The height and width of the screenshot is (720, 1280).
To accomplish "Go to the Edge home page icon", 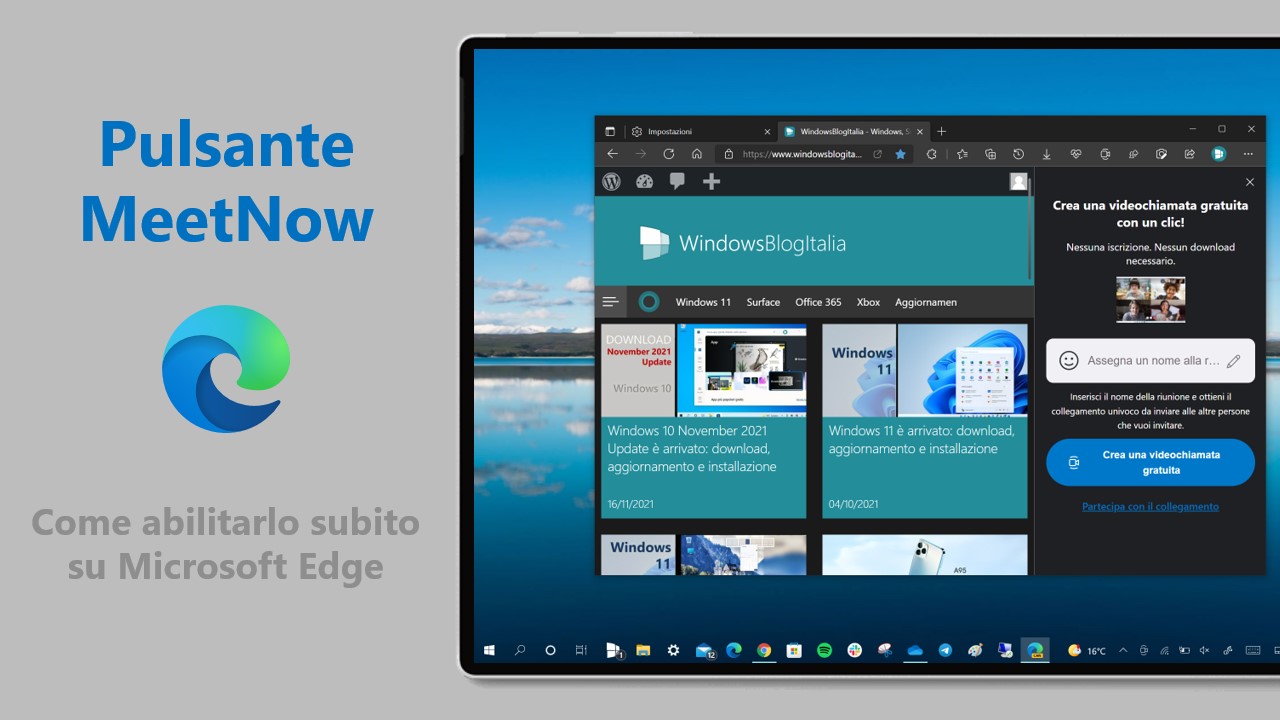I will [x=697, y=154].
